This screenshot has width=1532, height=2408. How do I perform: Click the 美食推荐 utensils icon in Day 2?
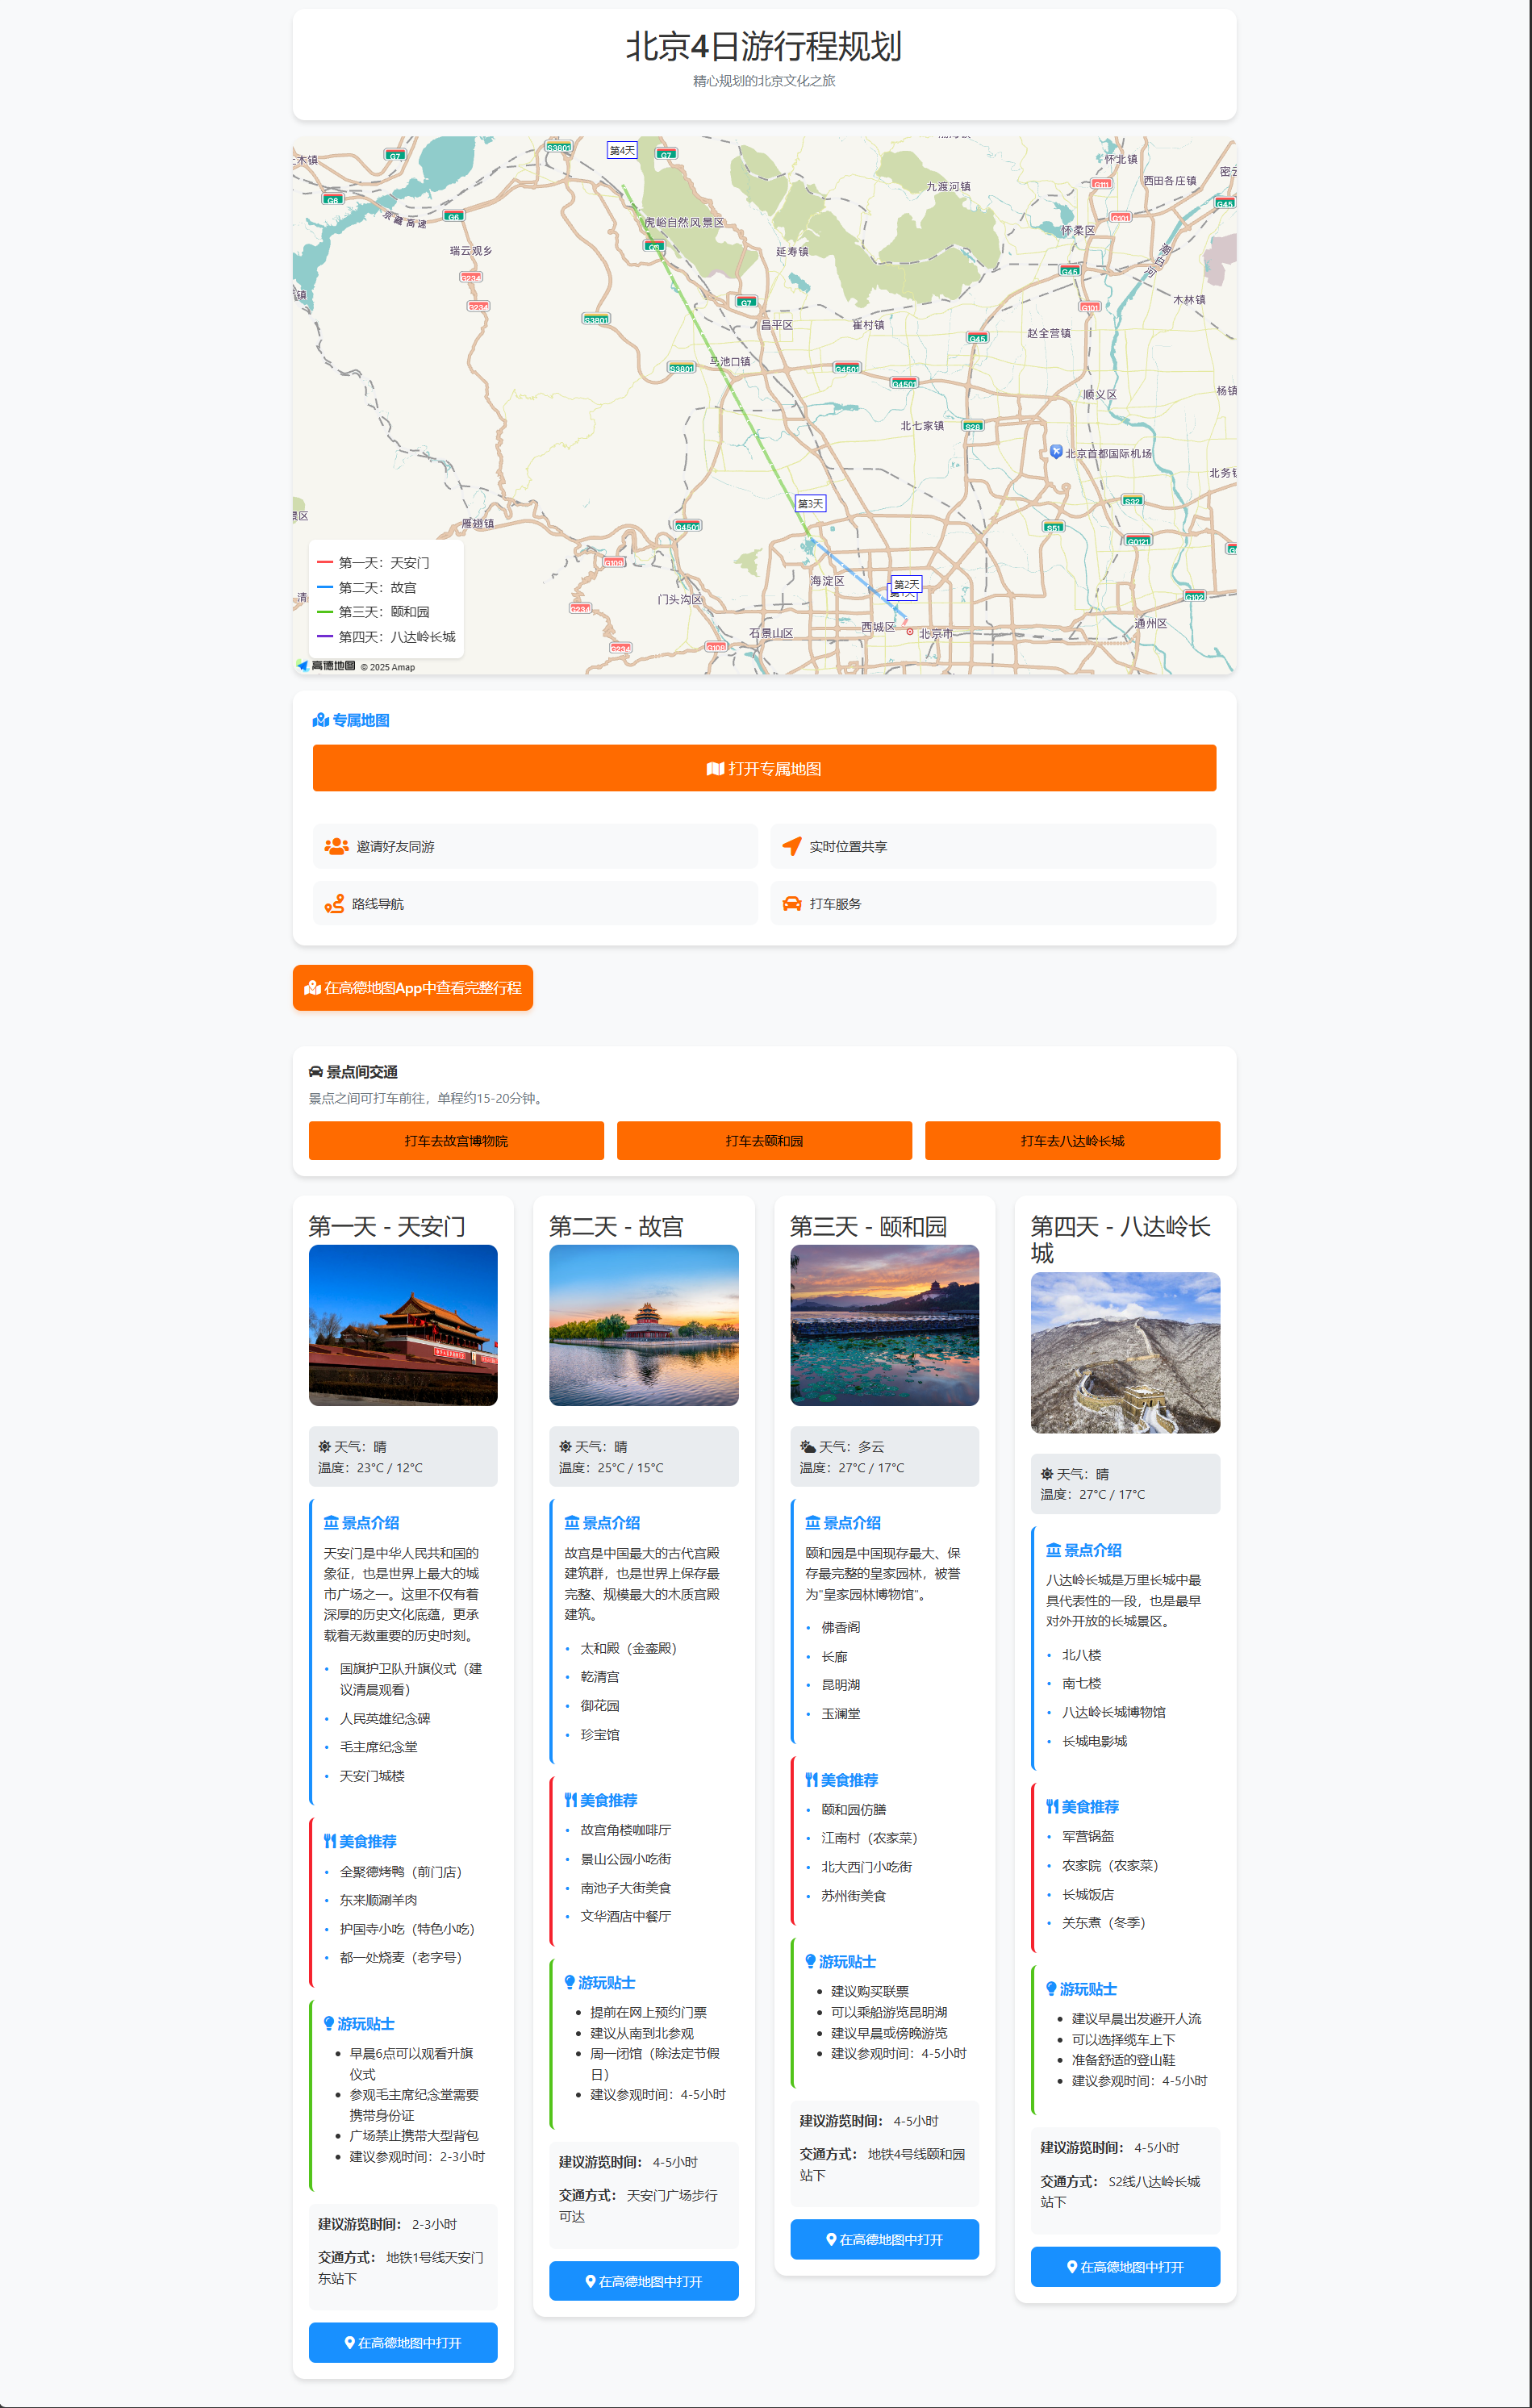(x=570, y=1800)
